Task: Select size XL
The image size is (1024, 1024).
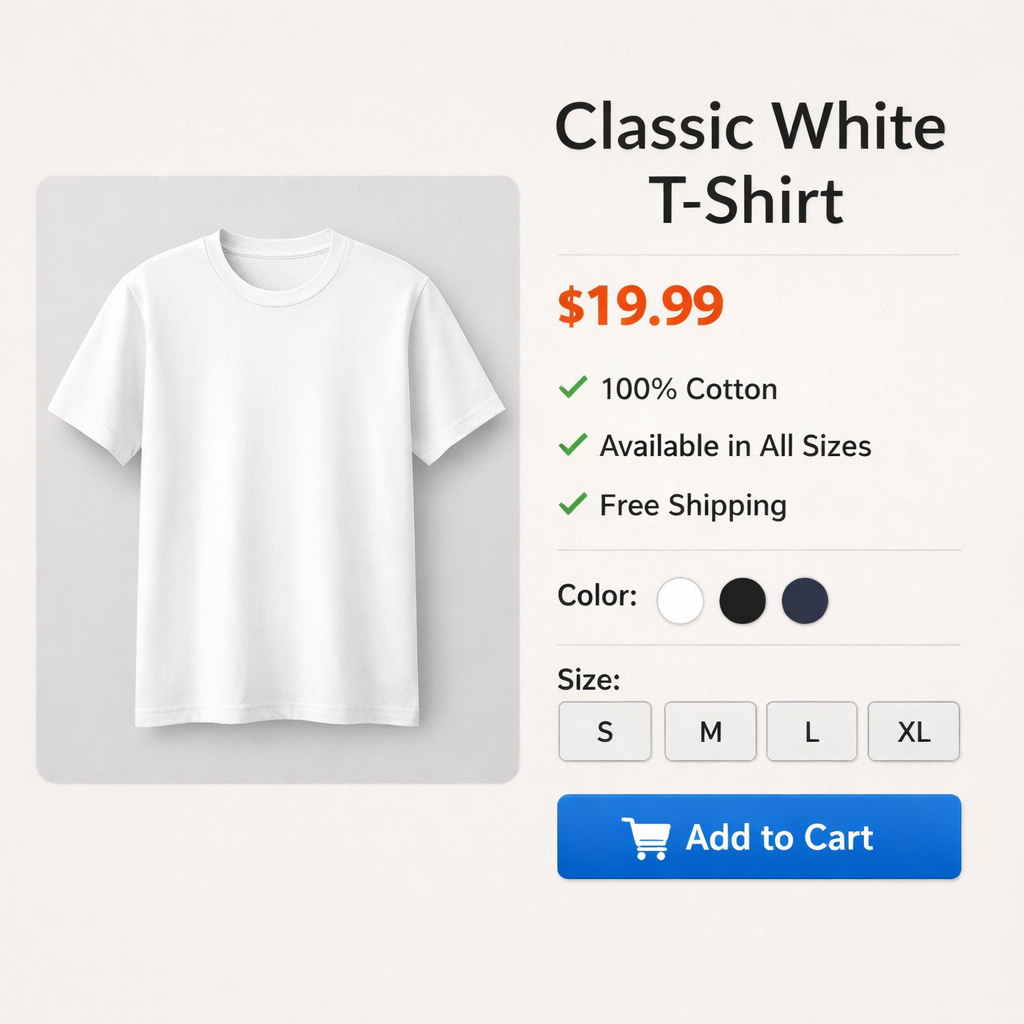Action: (914, 731)
